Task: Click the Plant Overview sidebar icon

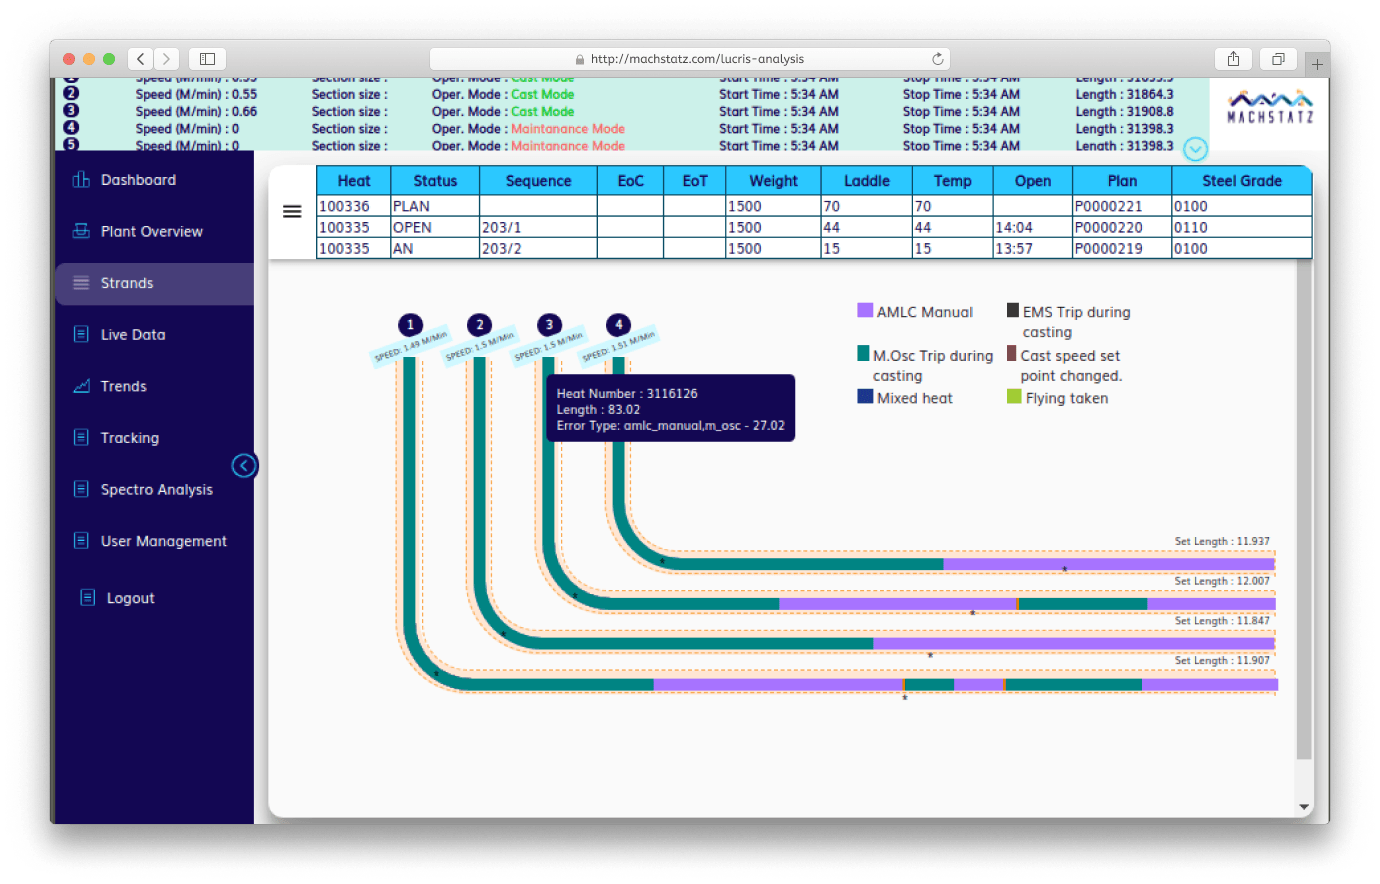Action: (x=81, y=231)
